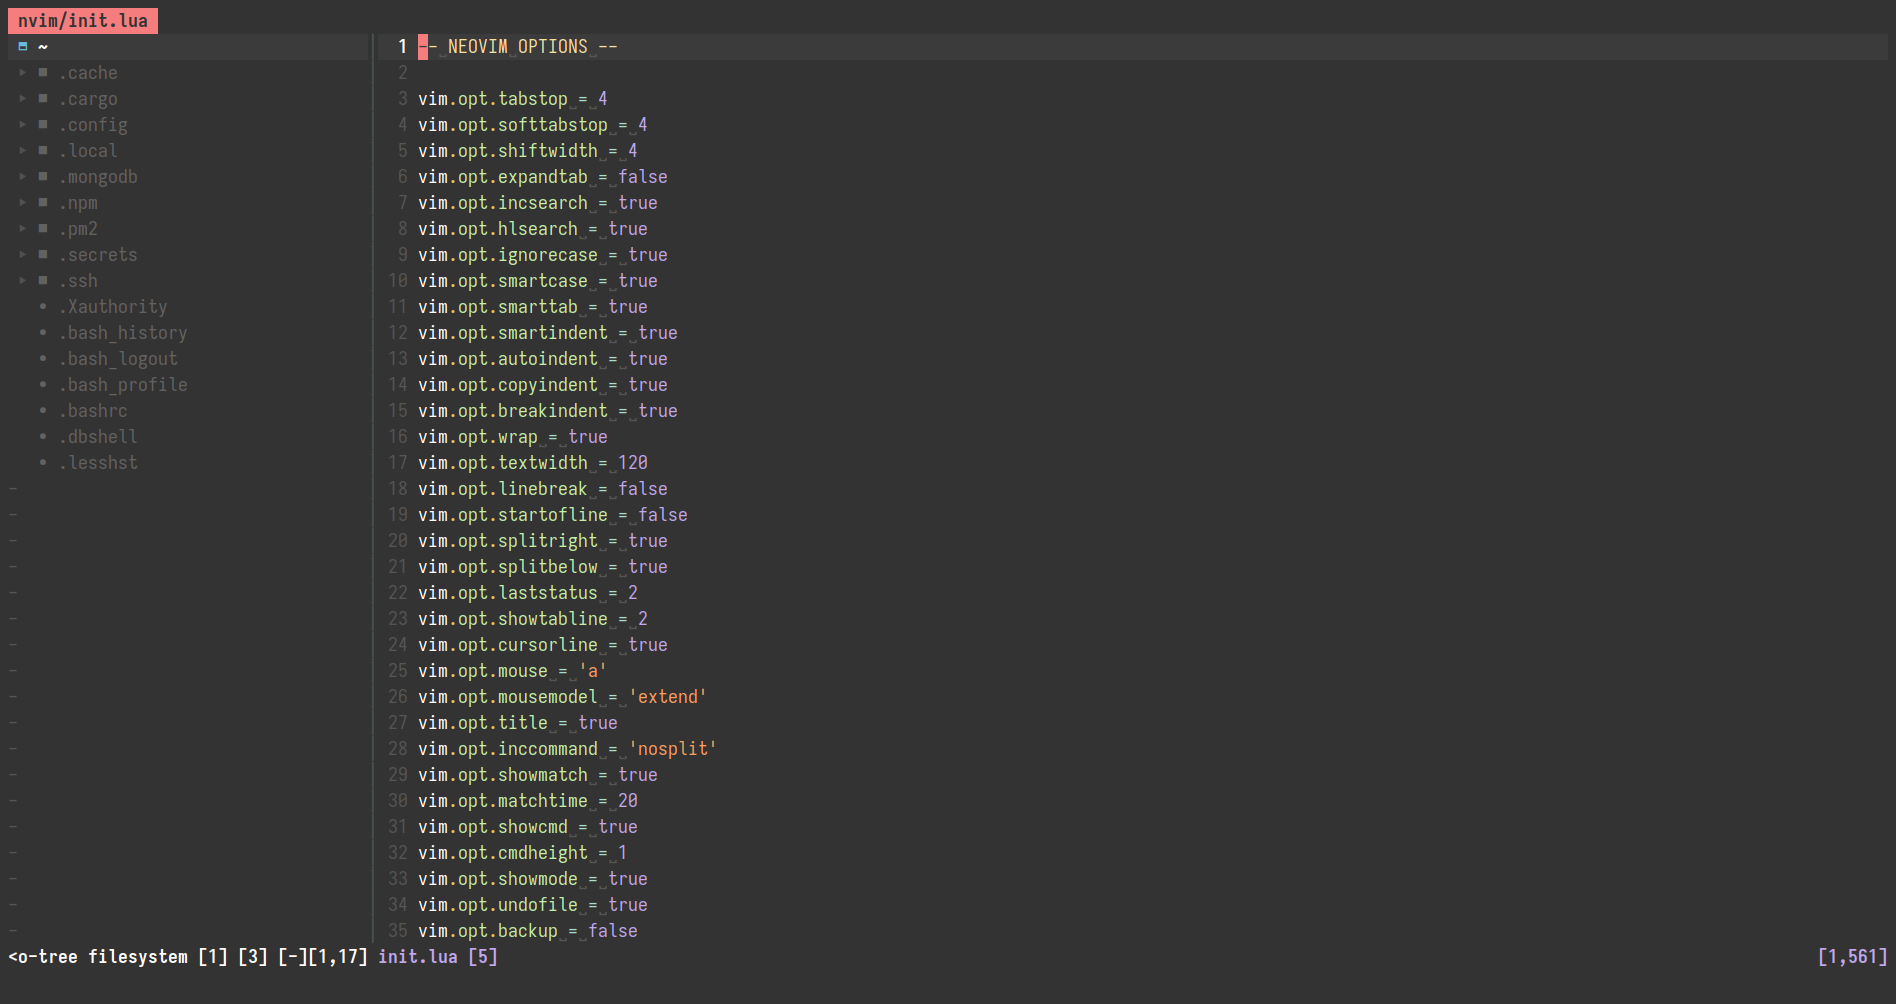Click the vim.opt.matchtime = 20 line
Image resolution: width=1896 pixels, height=1004 pixels.
pyautogui.click(x=528, y=800)
